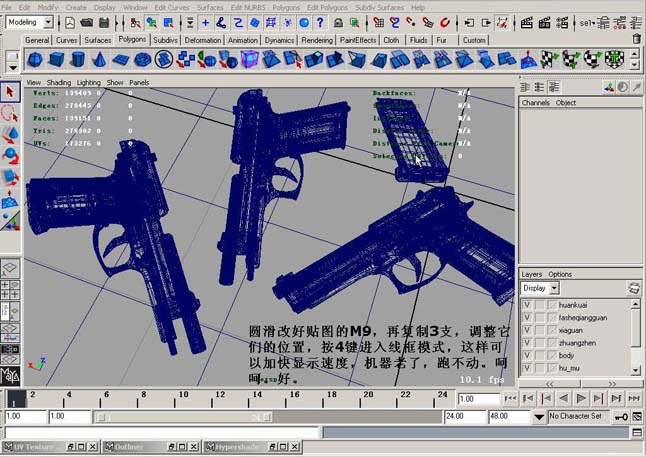Open the Options menu in Layers panel

[x=560, y=274]
